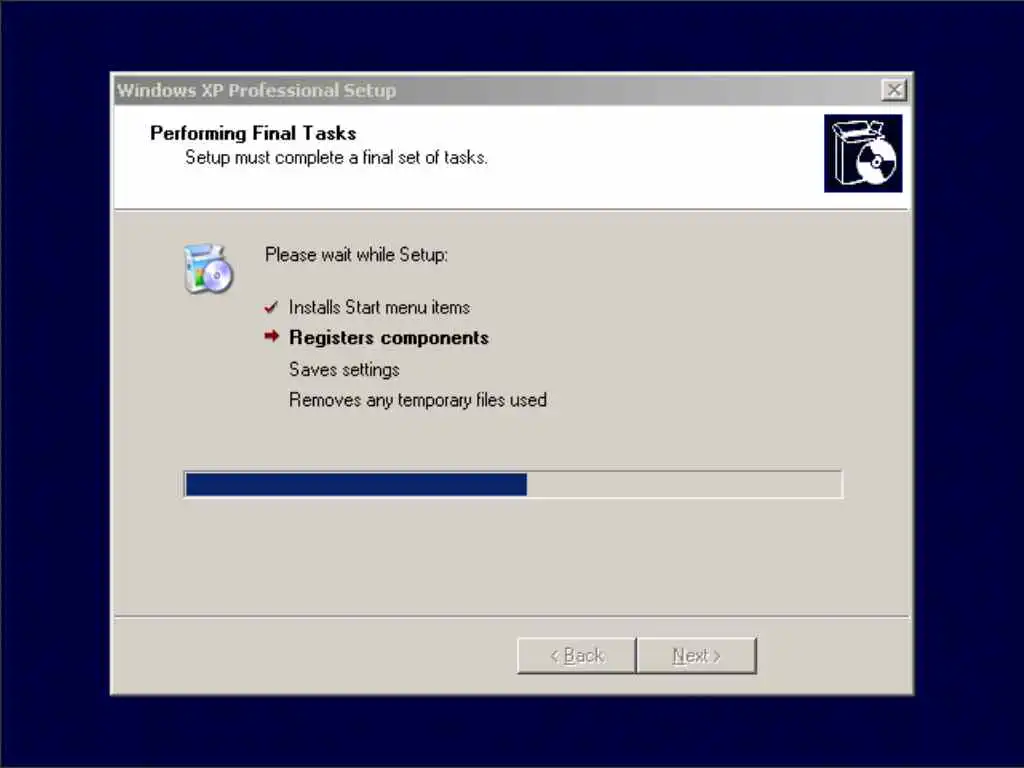The image size is (1024, 768).
Task: Click the Next button
Action: (697, 655)
